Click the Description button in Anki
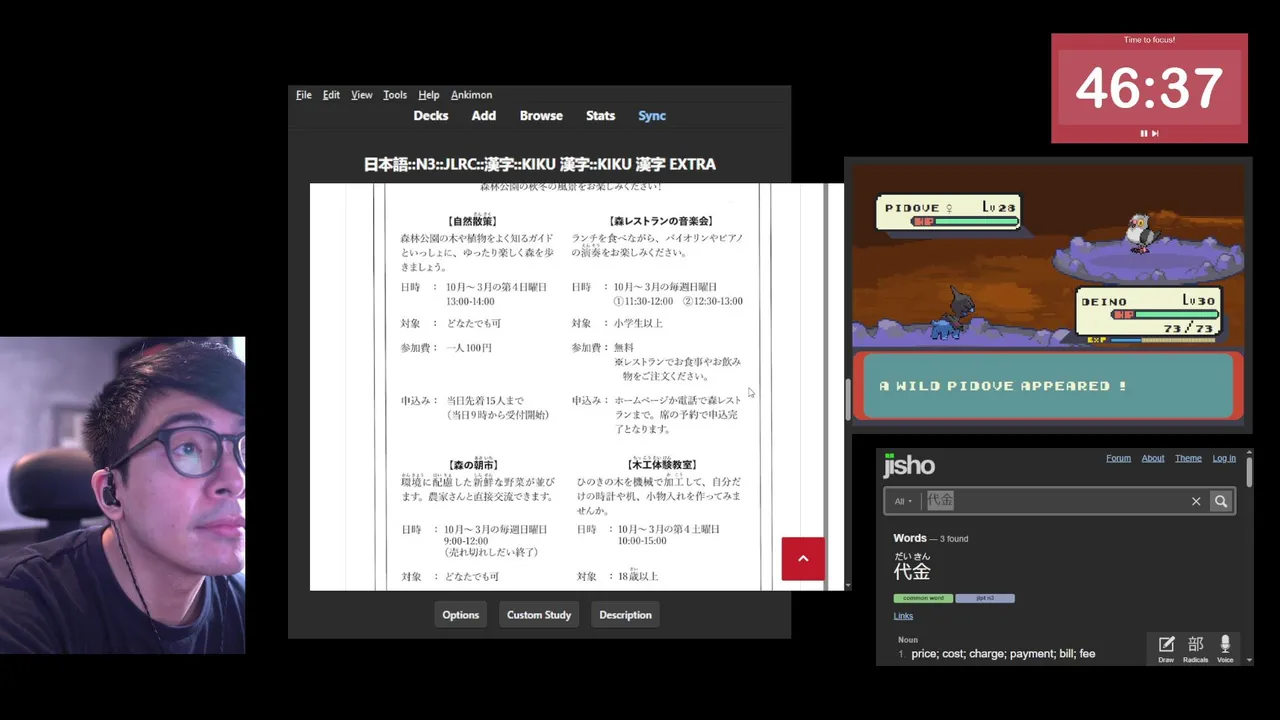The width and height of the screenshot is (1280, 720). point(625,615)
